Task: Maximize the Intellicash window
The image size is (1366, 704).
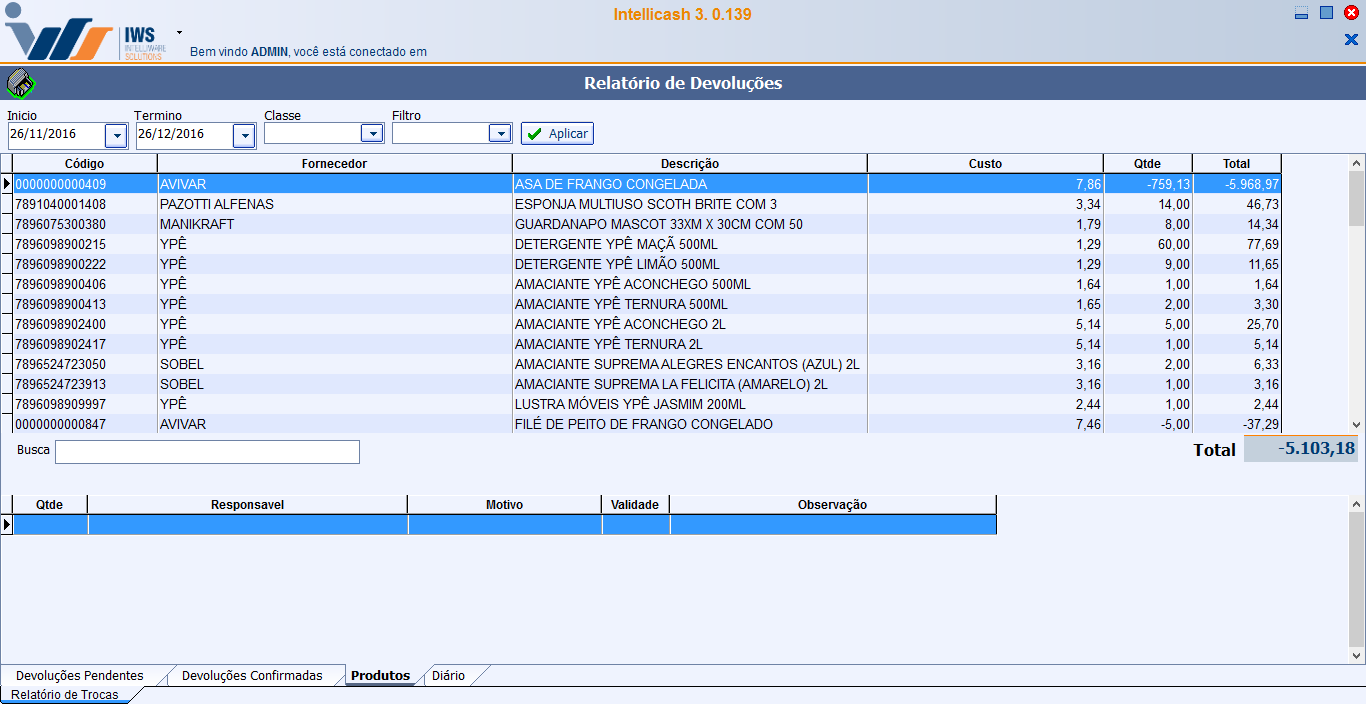Action: click(1326, 13)
